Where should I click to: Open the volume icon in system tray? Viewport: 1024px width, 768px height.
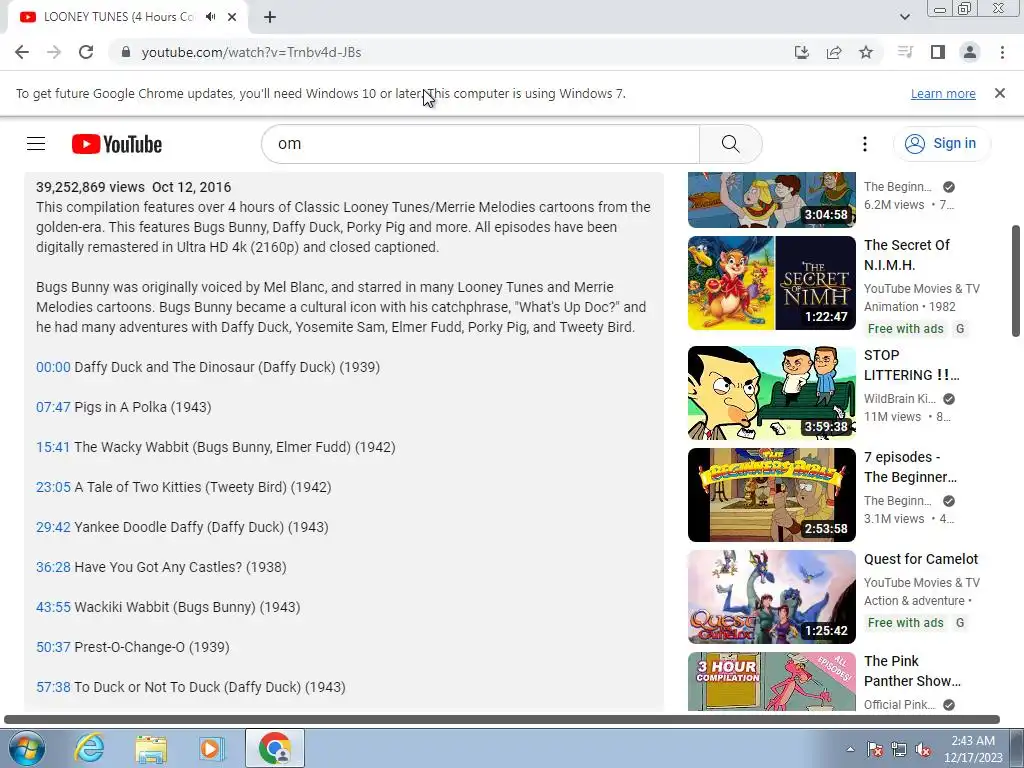coord(923,749)
